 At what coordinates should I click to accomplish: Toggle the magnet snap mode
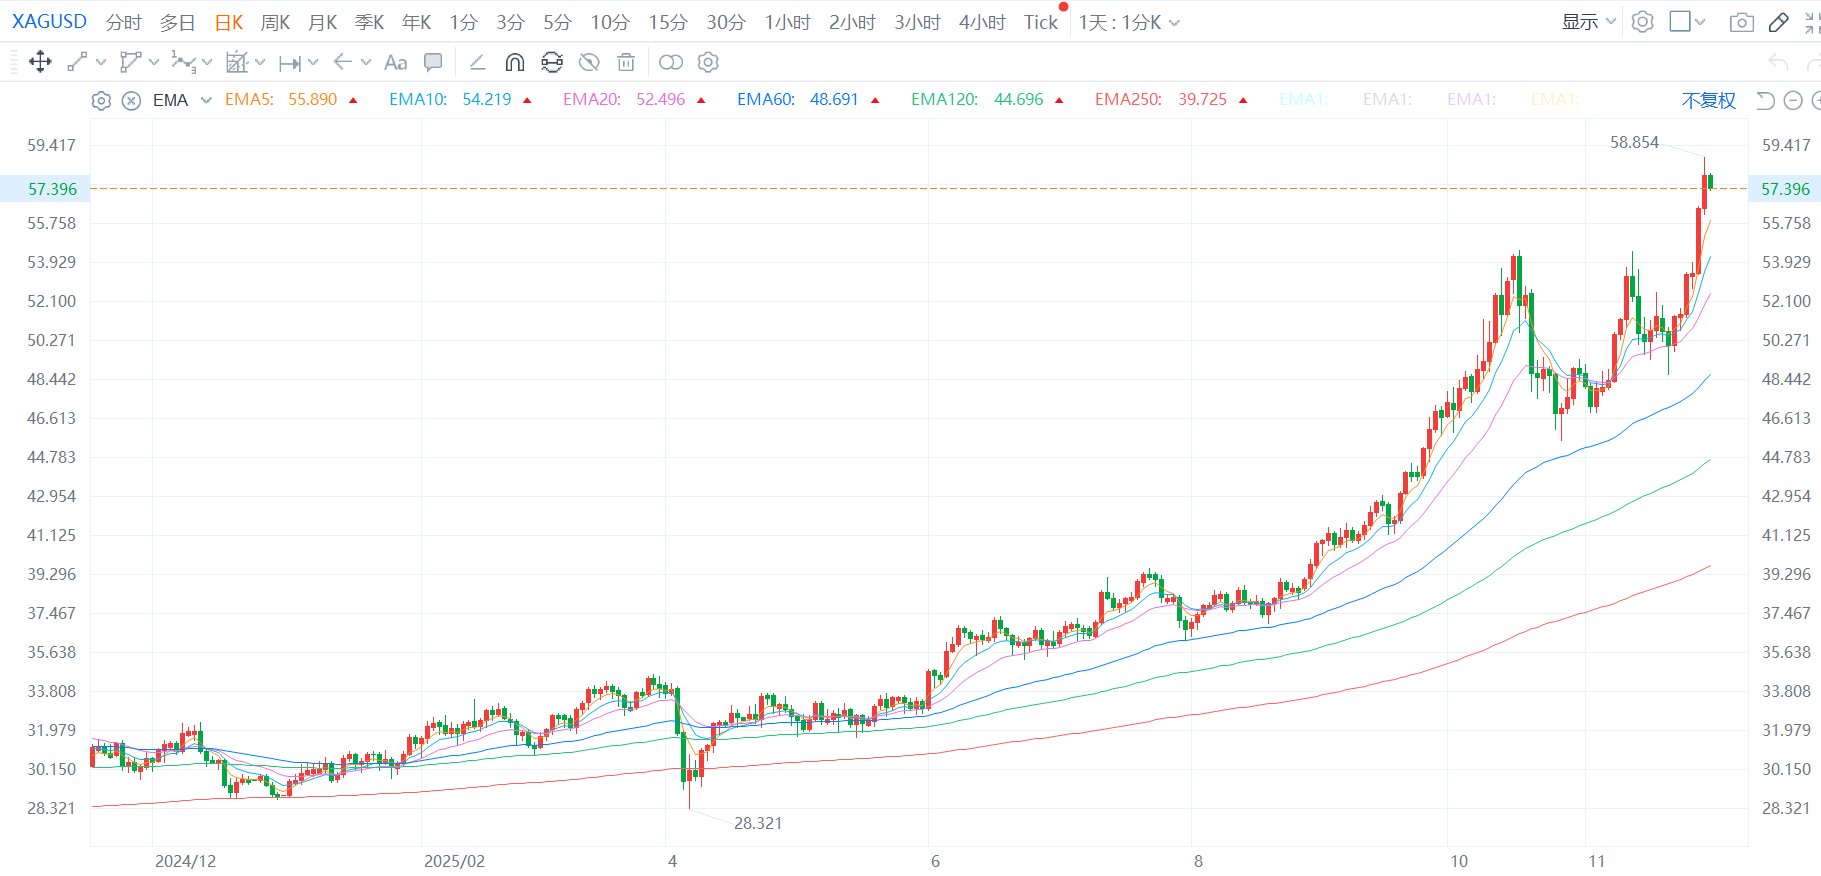click(x=514, y=62)
